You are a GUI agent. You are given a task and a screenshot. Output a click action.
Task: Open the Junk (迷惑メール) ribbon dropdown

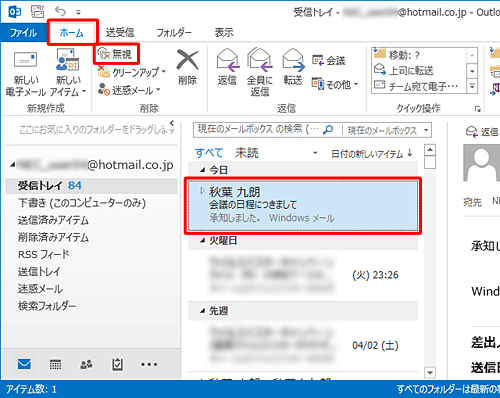pos(129,90)
